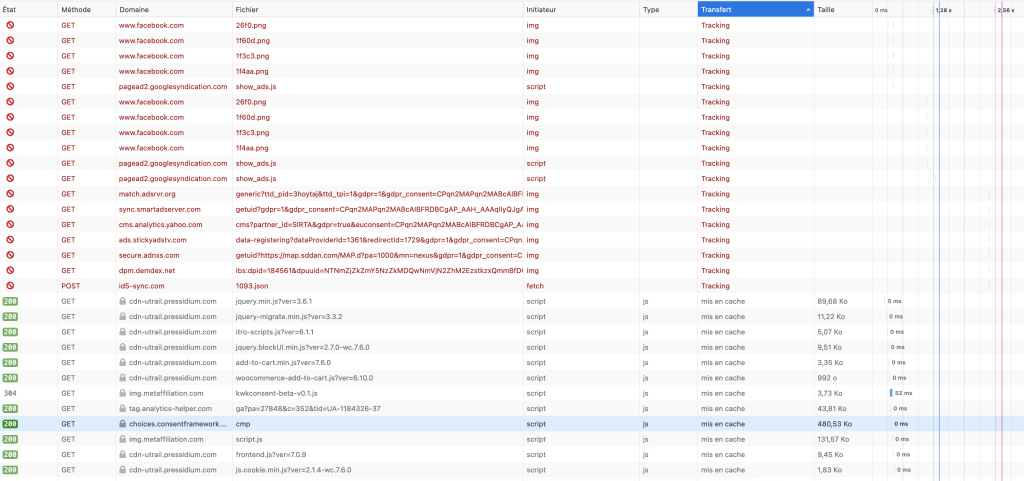
Task: Click the 1,28 s timeline marker in waterfall header
Action: pos(943,9)
